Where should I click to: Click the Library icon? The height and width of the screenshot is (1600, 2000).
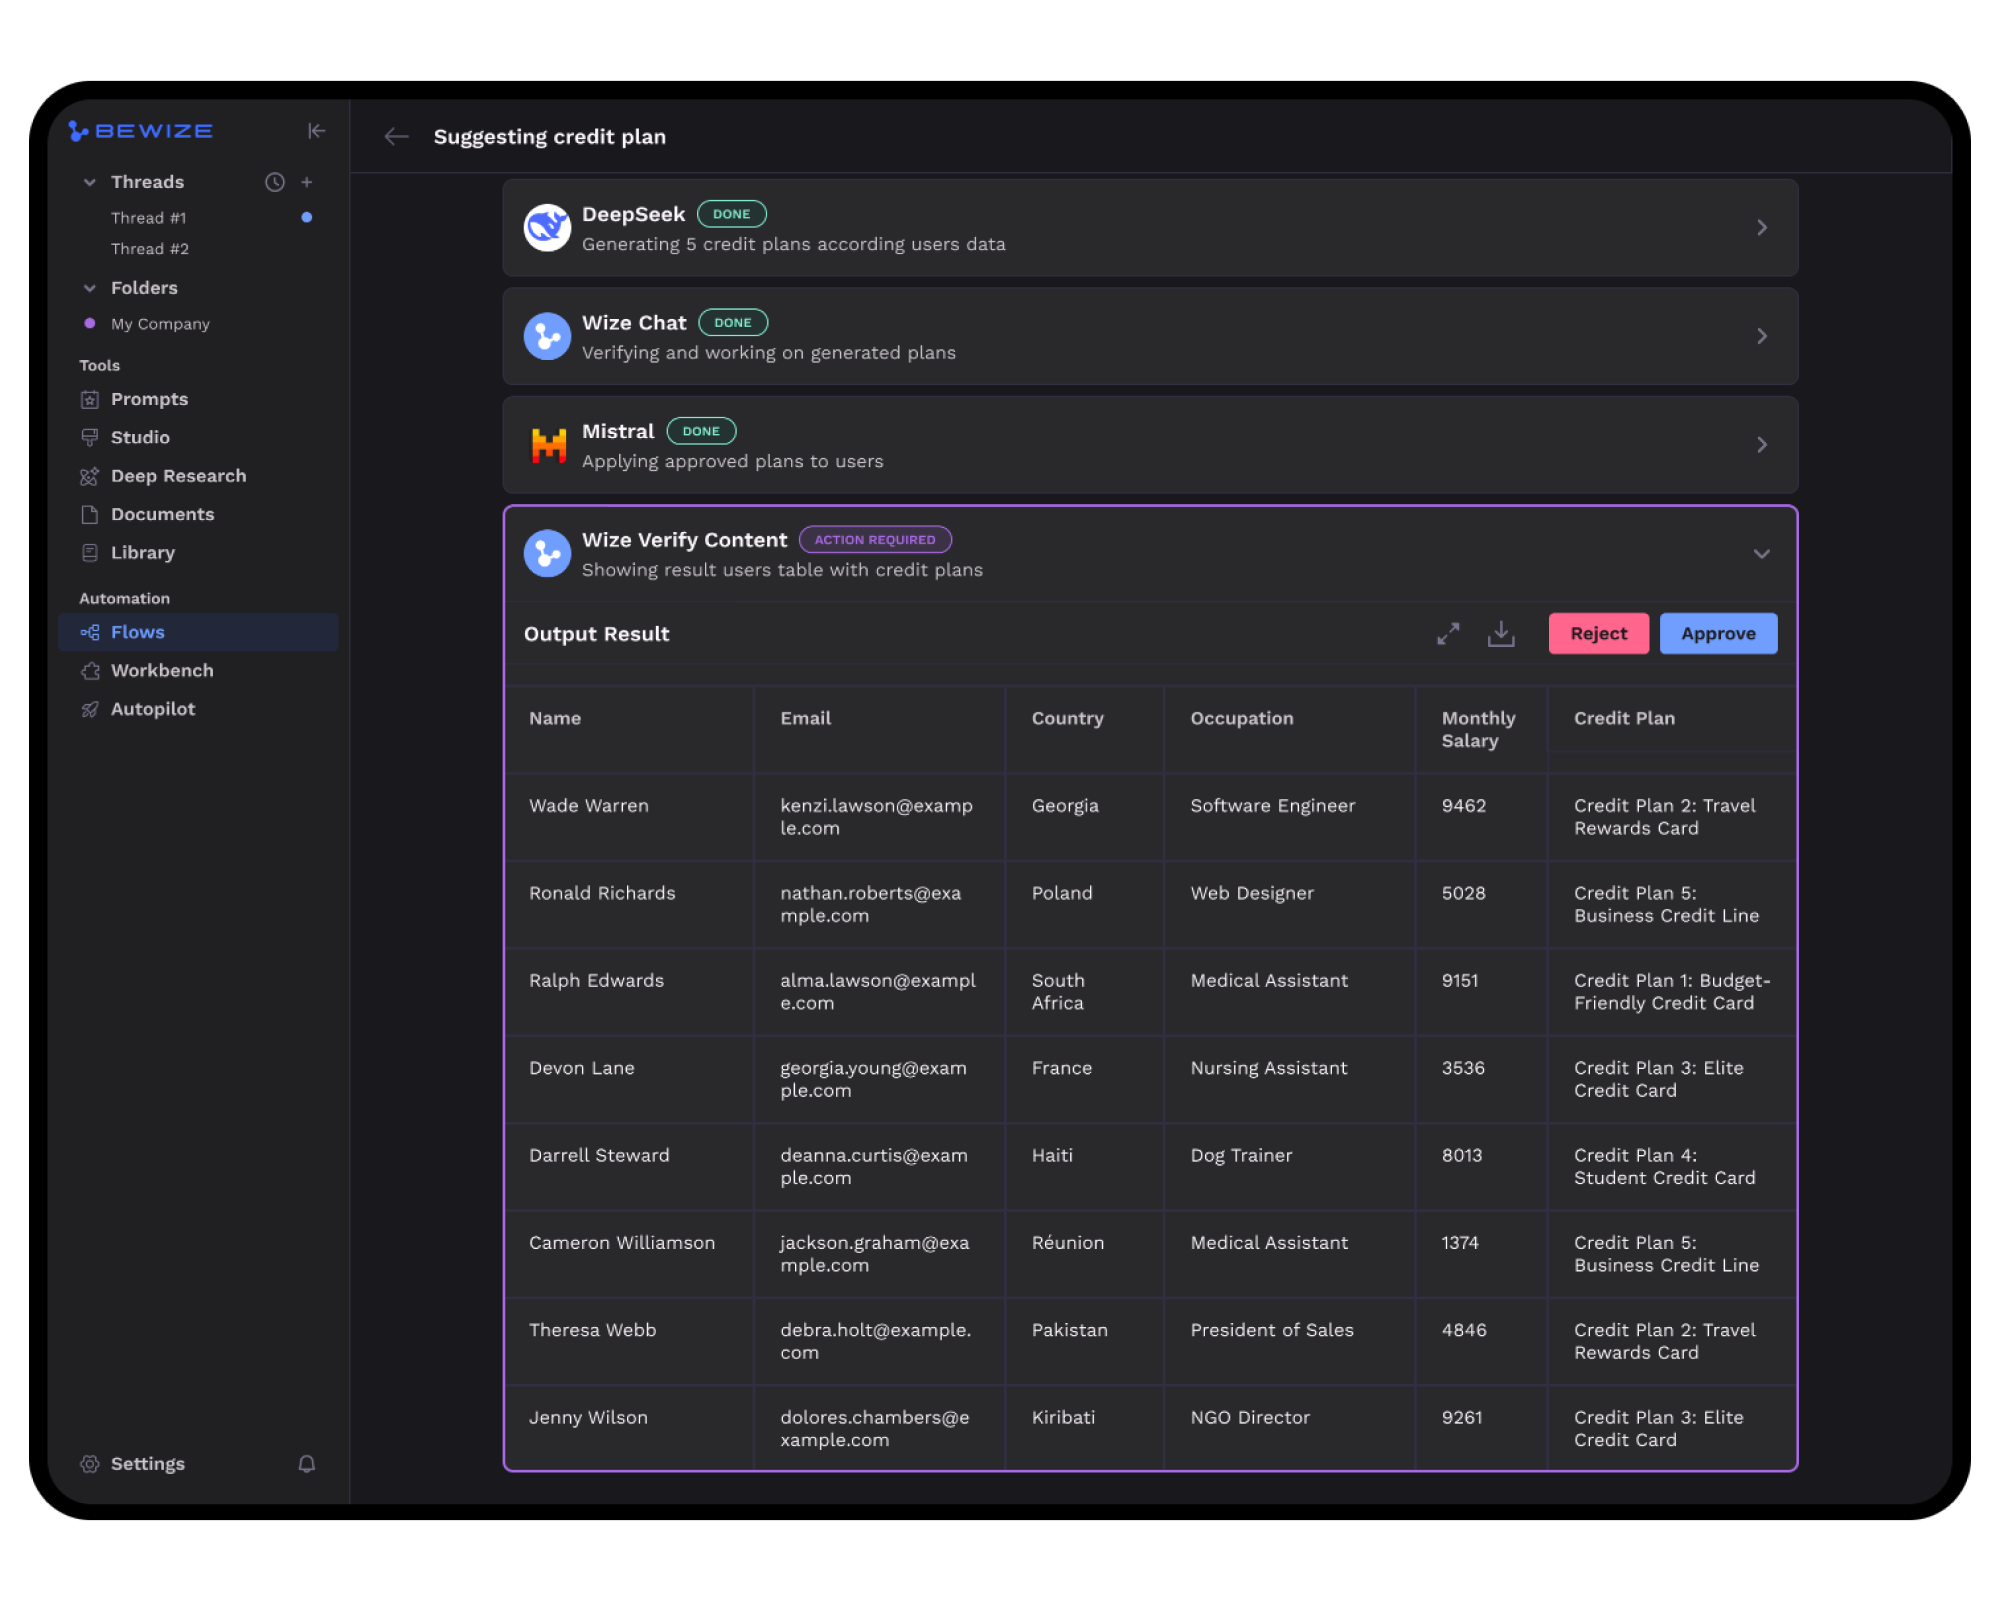(x=89, y=552)
